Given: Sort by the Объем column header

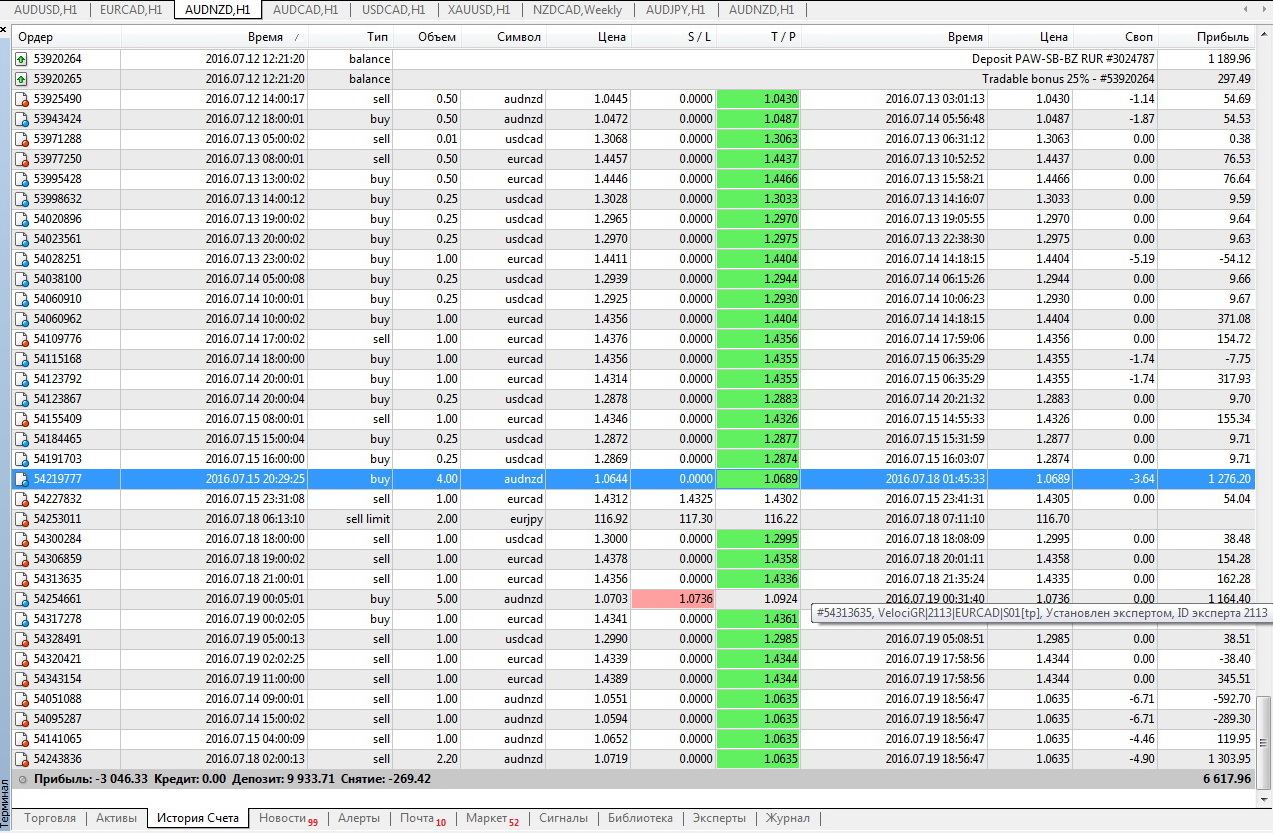Looking at the screenshot, I should tap(427, 37).
